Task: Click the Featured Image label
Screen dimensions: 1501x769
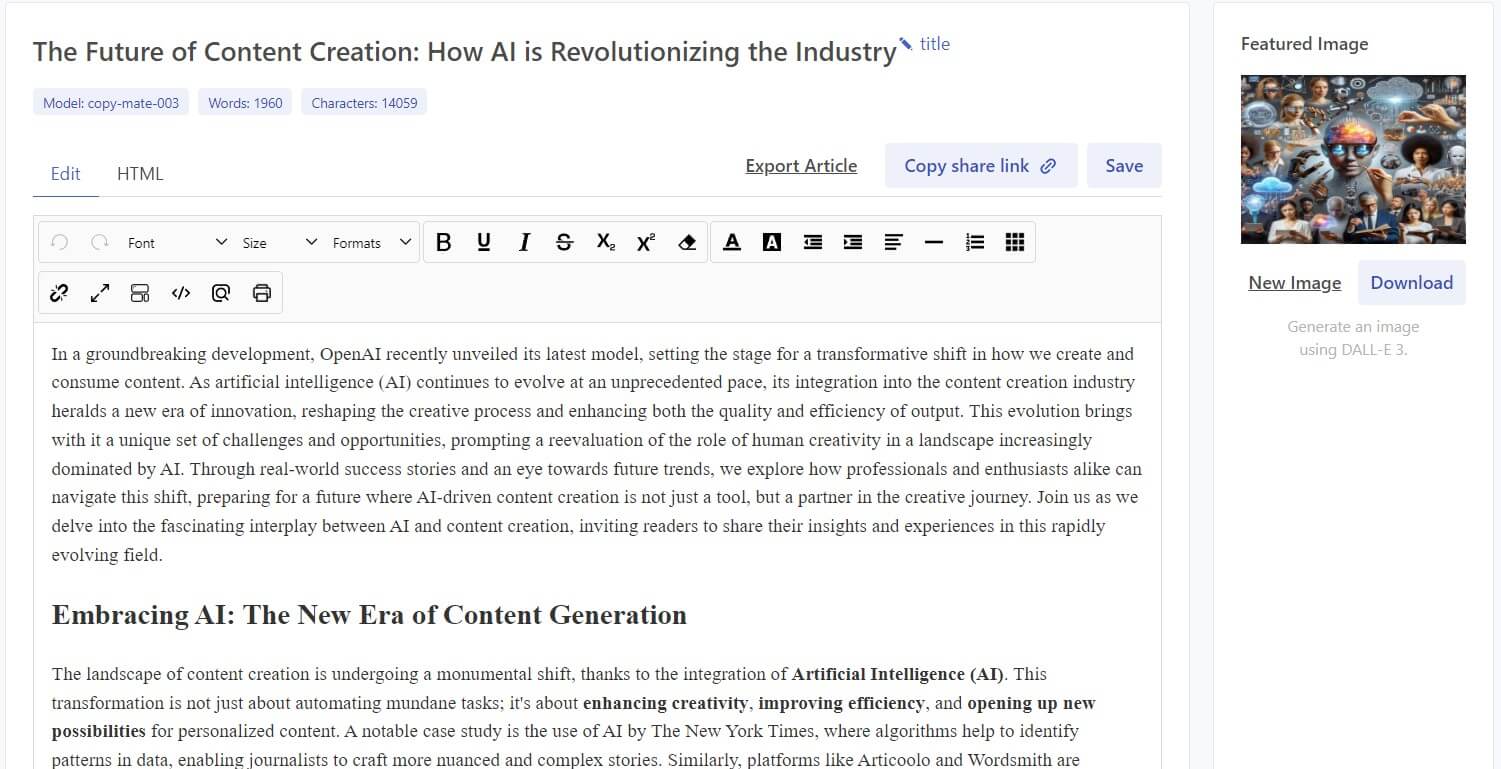Action: pos(1304,44)
